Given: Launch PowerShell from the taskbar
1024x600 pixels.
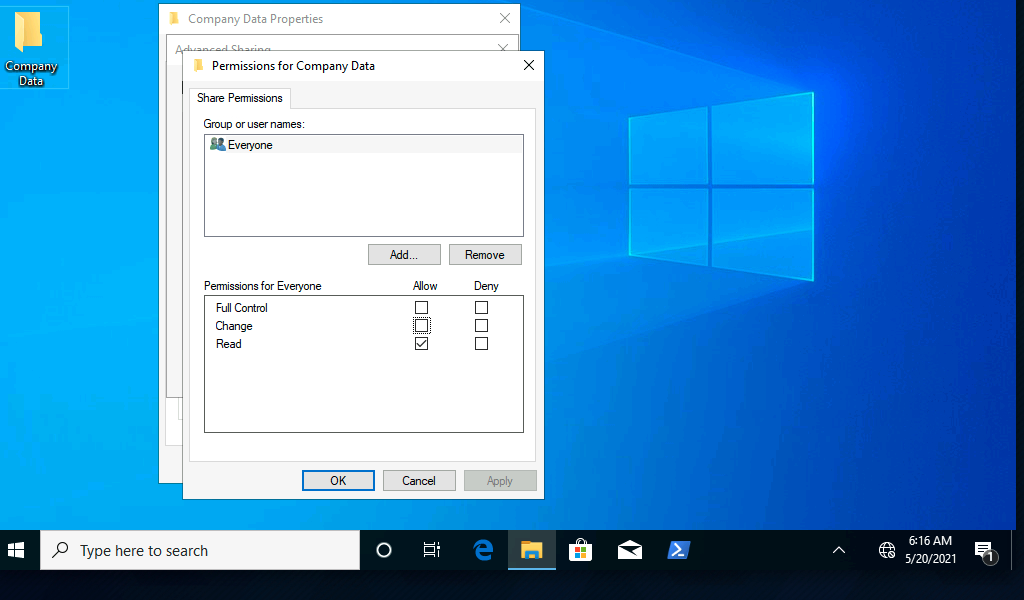Looking at the screenshot, I should (679, 550).
